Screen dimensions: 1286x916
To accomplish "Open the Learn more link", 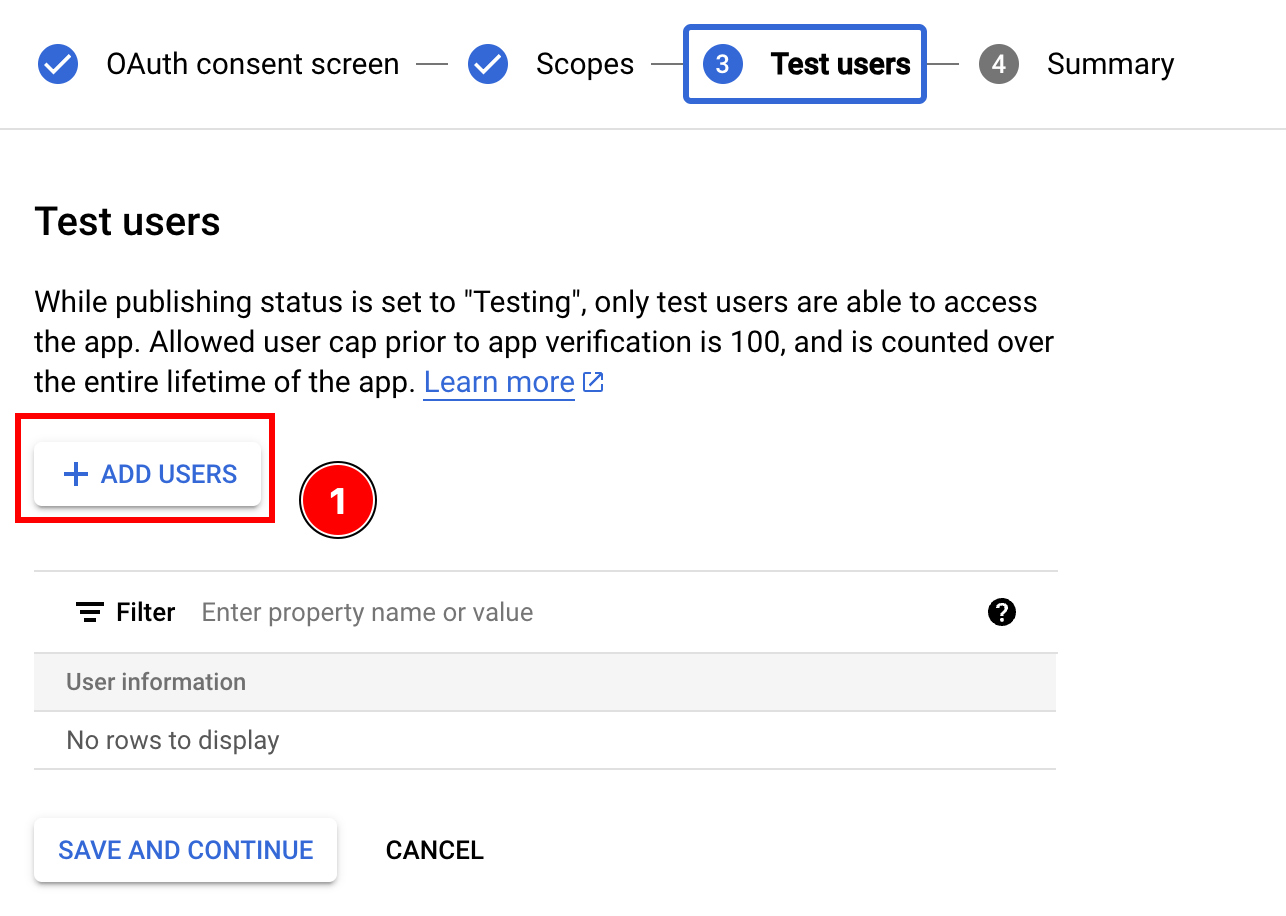I will [x=499, y=382].
